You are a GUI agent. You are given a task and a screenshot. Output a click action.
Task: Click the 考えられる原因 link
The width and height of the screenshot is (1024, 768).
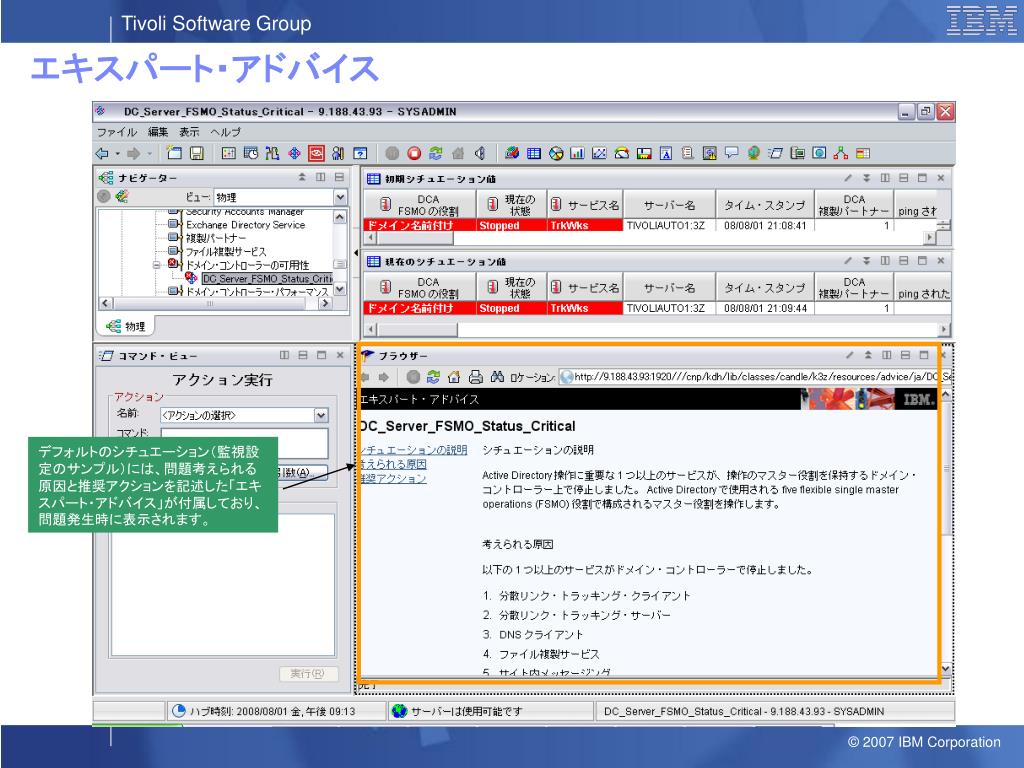pos(393,464)
